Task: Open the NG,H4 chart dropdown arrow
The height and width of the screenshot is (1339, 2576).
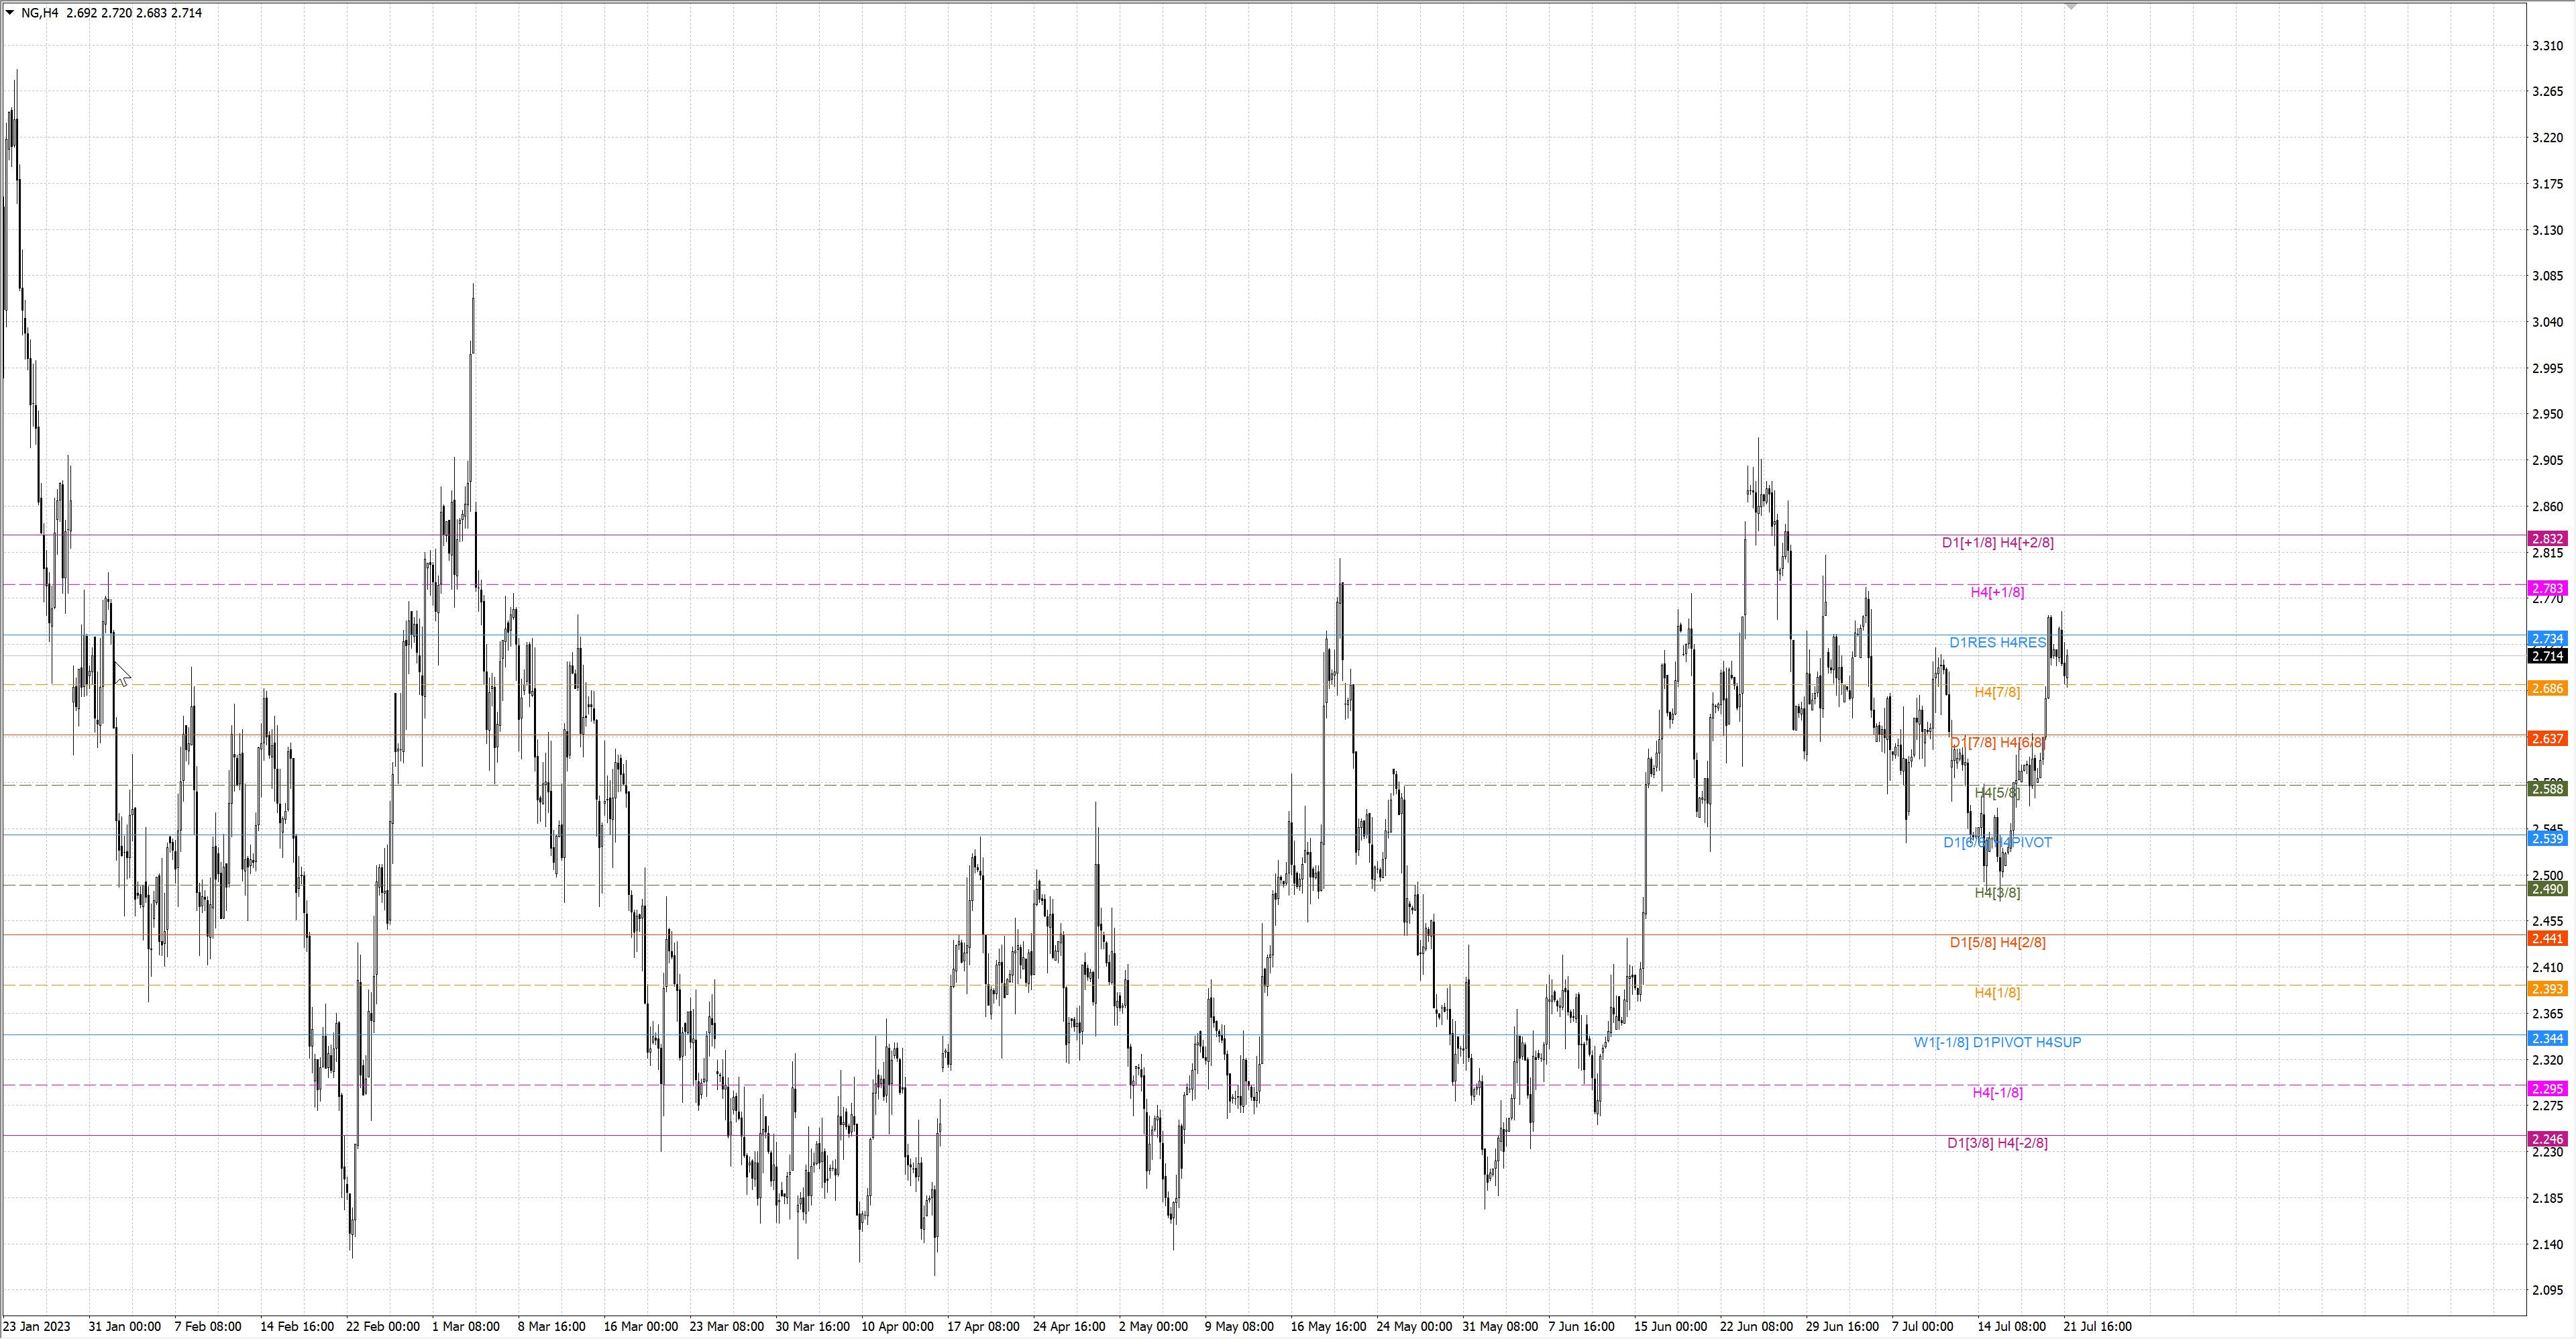Action: click(10, 13)
